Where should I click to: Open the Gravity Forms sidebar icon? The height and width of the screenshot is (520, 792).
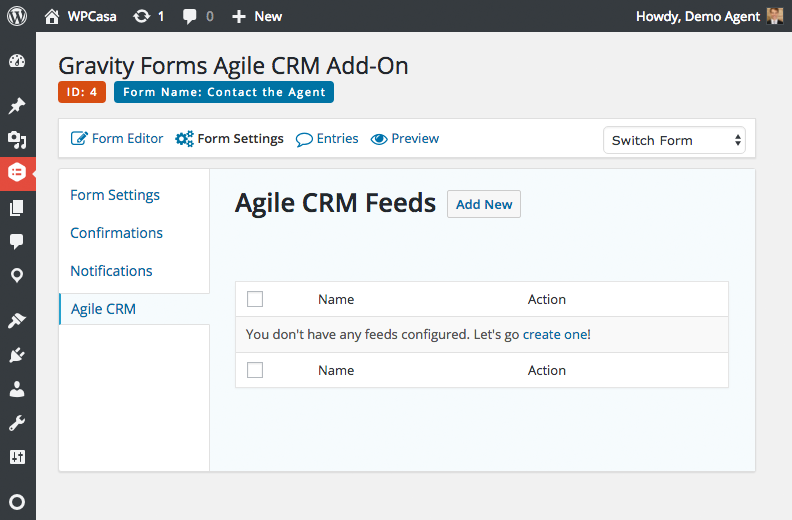tap(17, 173)
